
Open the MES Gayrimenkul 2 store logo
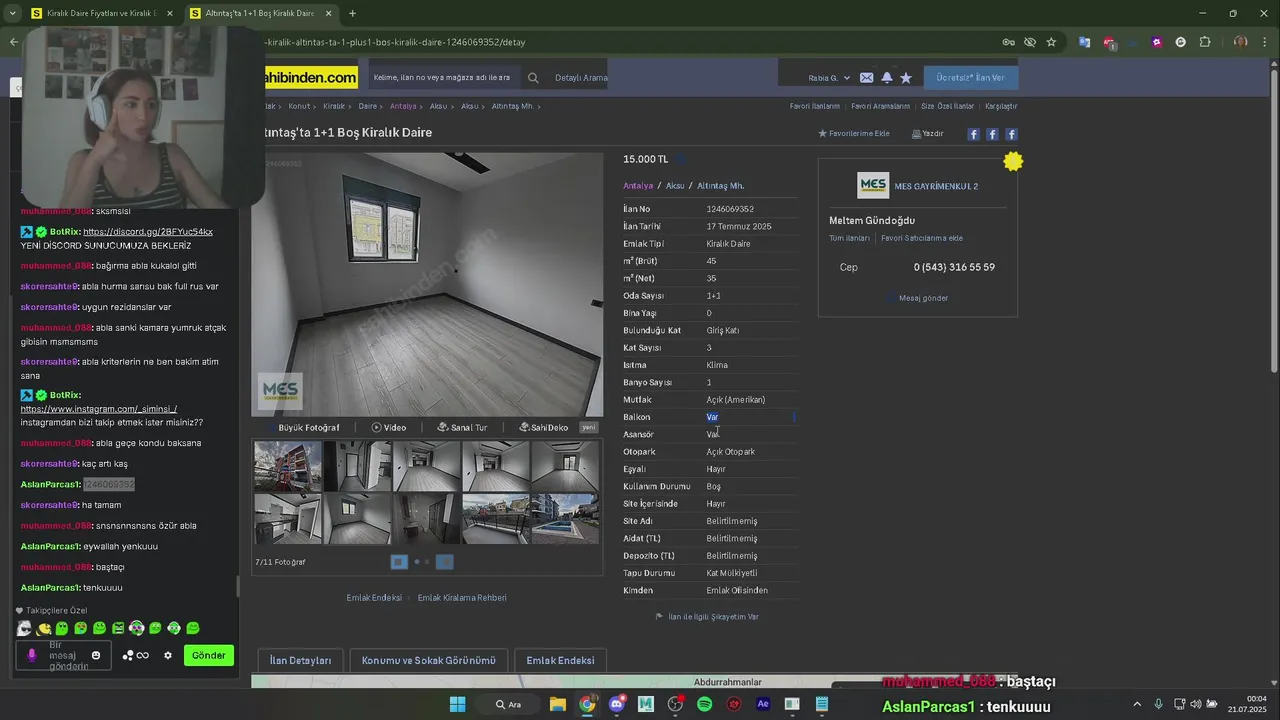873,186
